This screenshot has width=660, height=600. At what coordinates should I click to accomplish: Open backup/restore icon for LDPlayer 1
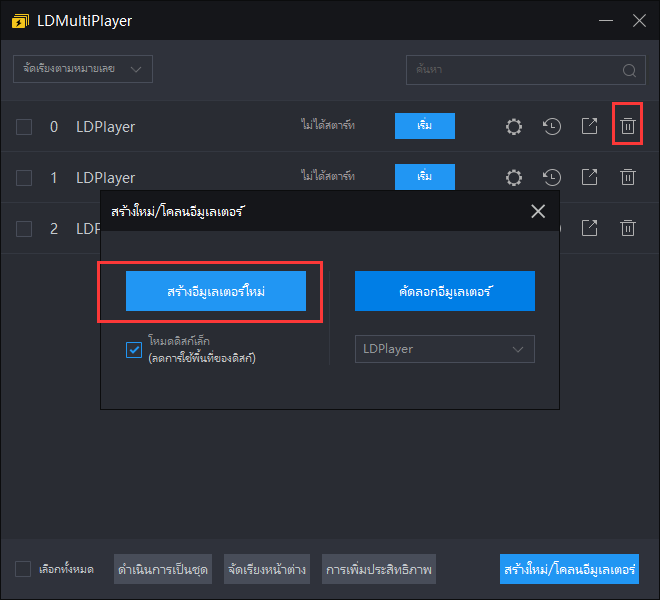pyautogui.click(x=552, y=177)
